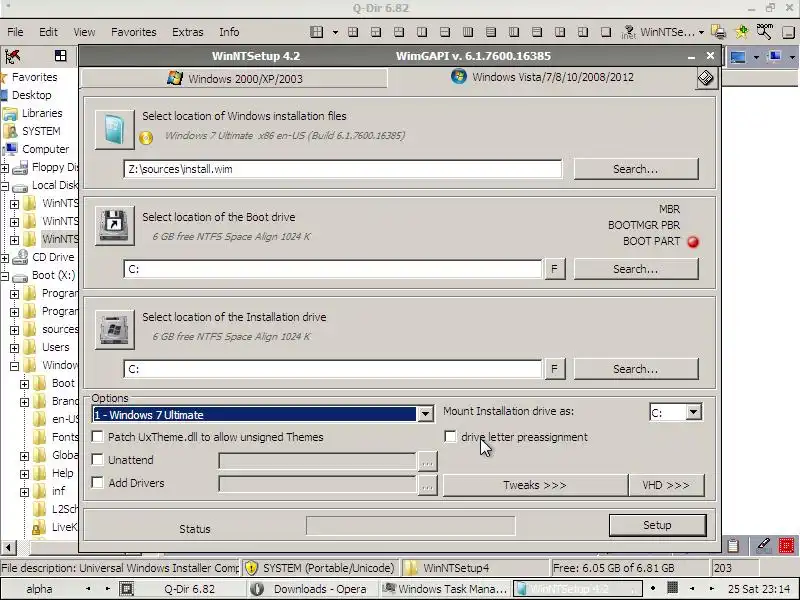Click the clipboard icon in the bottom right

coord(733,545)
